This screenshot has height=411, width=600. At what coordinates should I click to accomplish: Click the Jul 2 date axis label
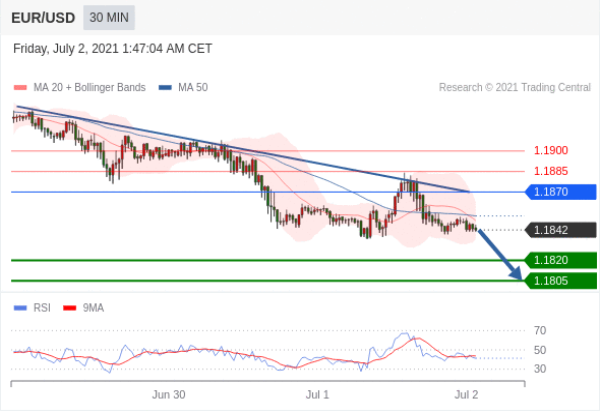tap(466, 395)
